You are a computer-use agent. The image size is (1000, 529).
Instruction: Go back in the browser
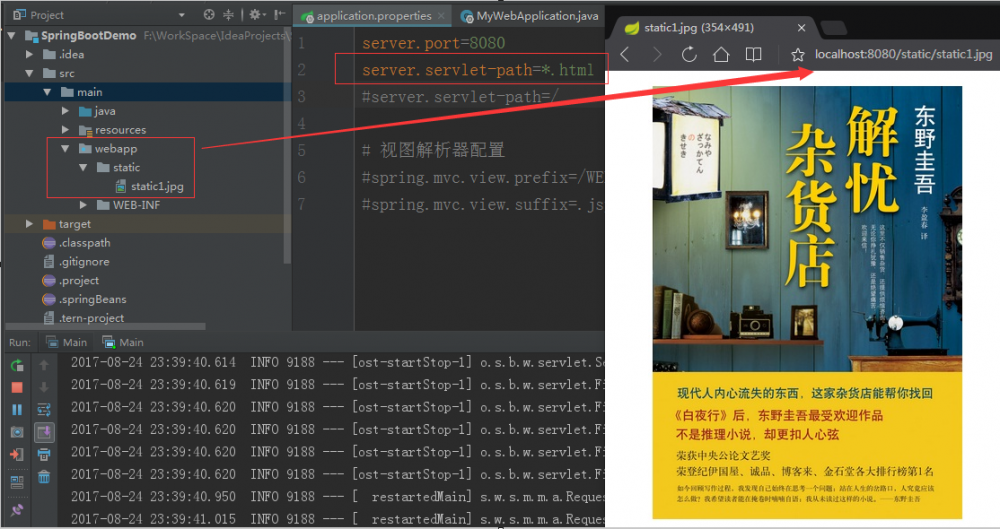(625, 55)
